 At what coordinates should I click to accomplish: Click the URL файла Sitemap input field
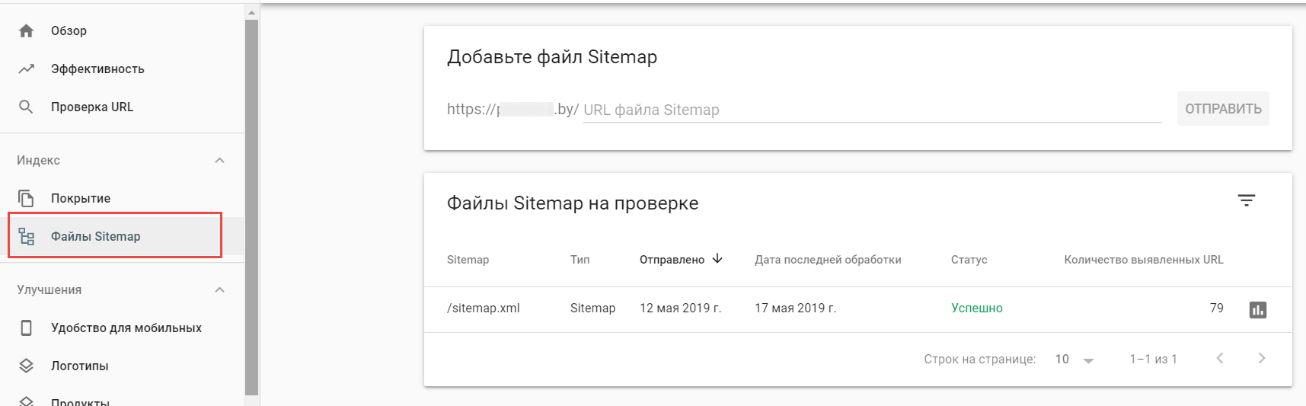point(870,109)
